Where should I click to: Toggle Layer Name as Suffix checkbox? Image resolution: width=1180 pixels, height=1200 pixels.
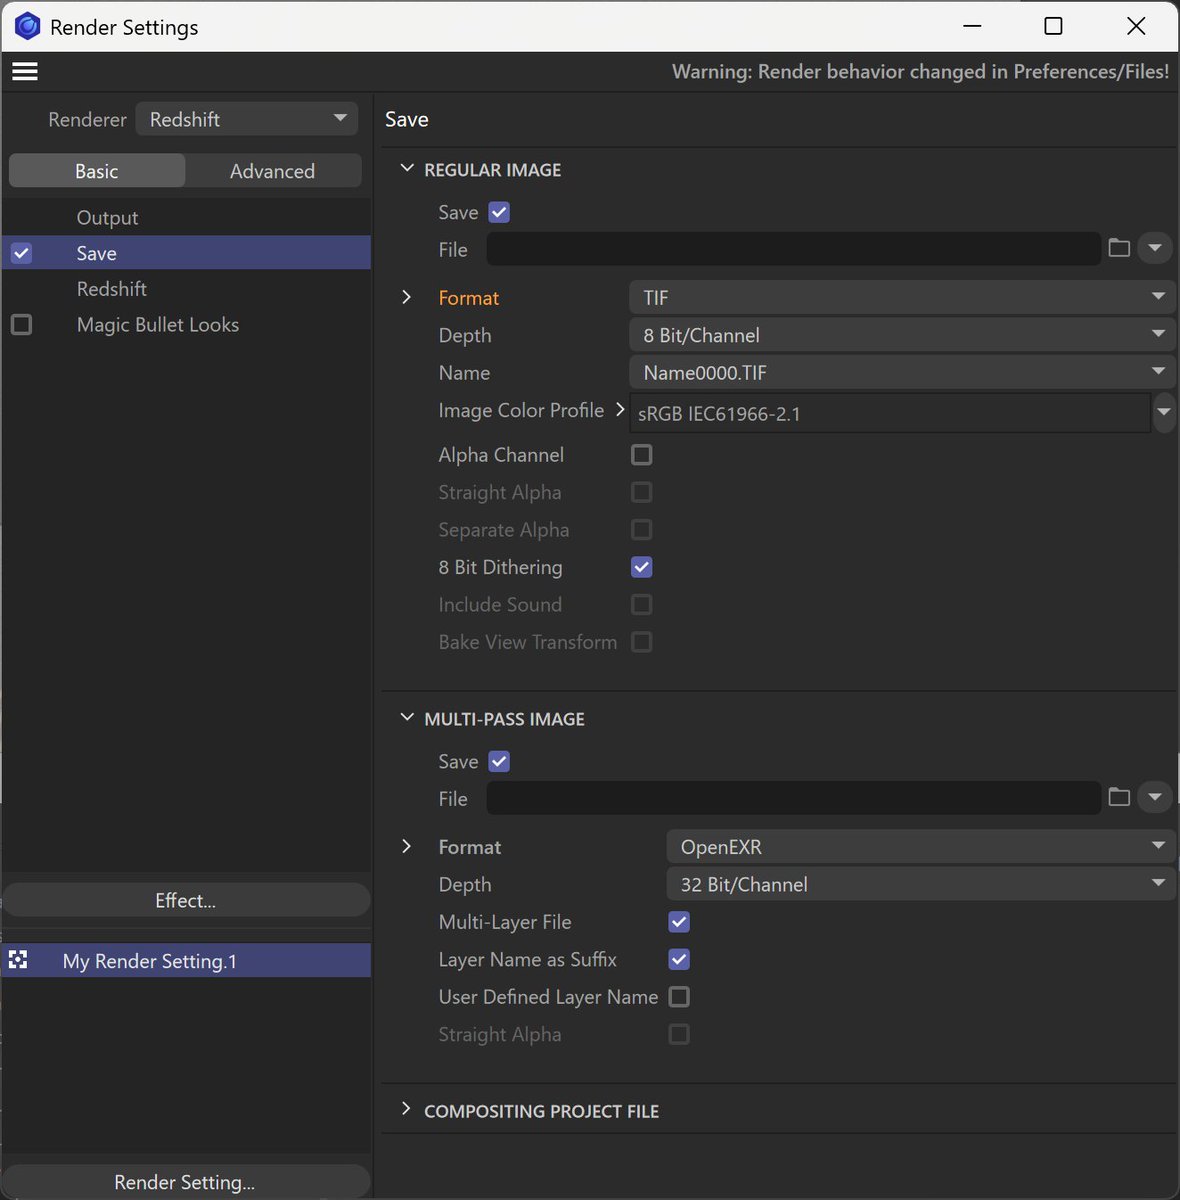[x=679, y=959]
